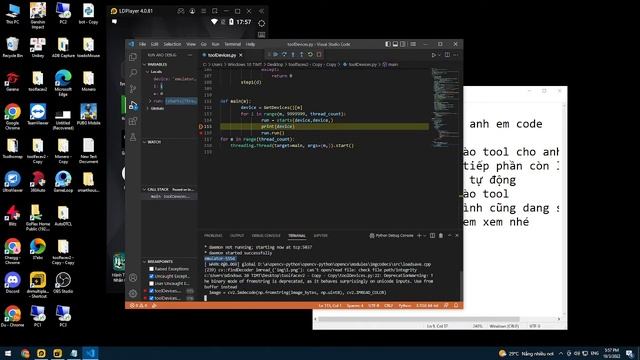Click Continue in the debug toolbar
Image resolution: width=640 pixels, height=360 pixels.
pyautogui.click(x=276, y=55)
